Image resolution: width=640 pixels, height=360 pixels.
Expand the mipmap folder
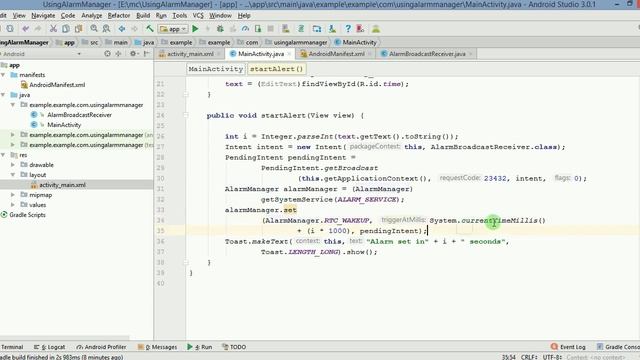(x=13, y=195)
